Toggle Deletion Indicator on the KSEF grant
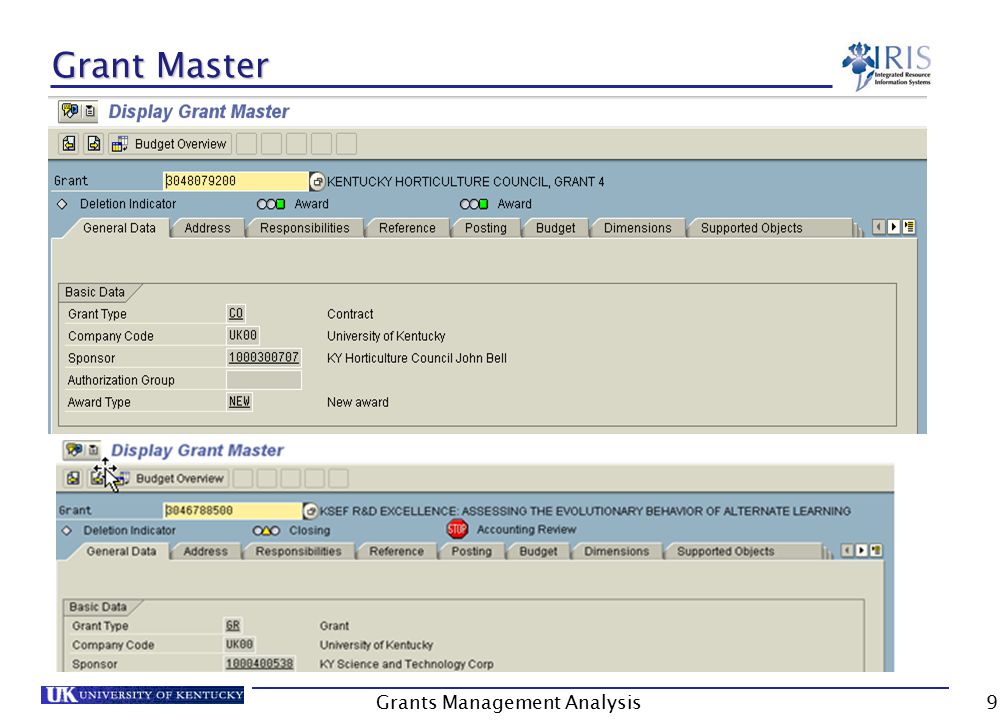This screenshot has width=1008, height=720. [66, 530]
